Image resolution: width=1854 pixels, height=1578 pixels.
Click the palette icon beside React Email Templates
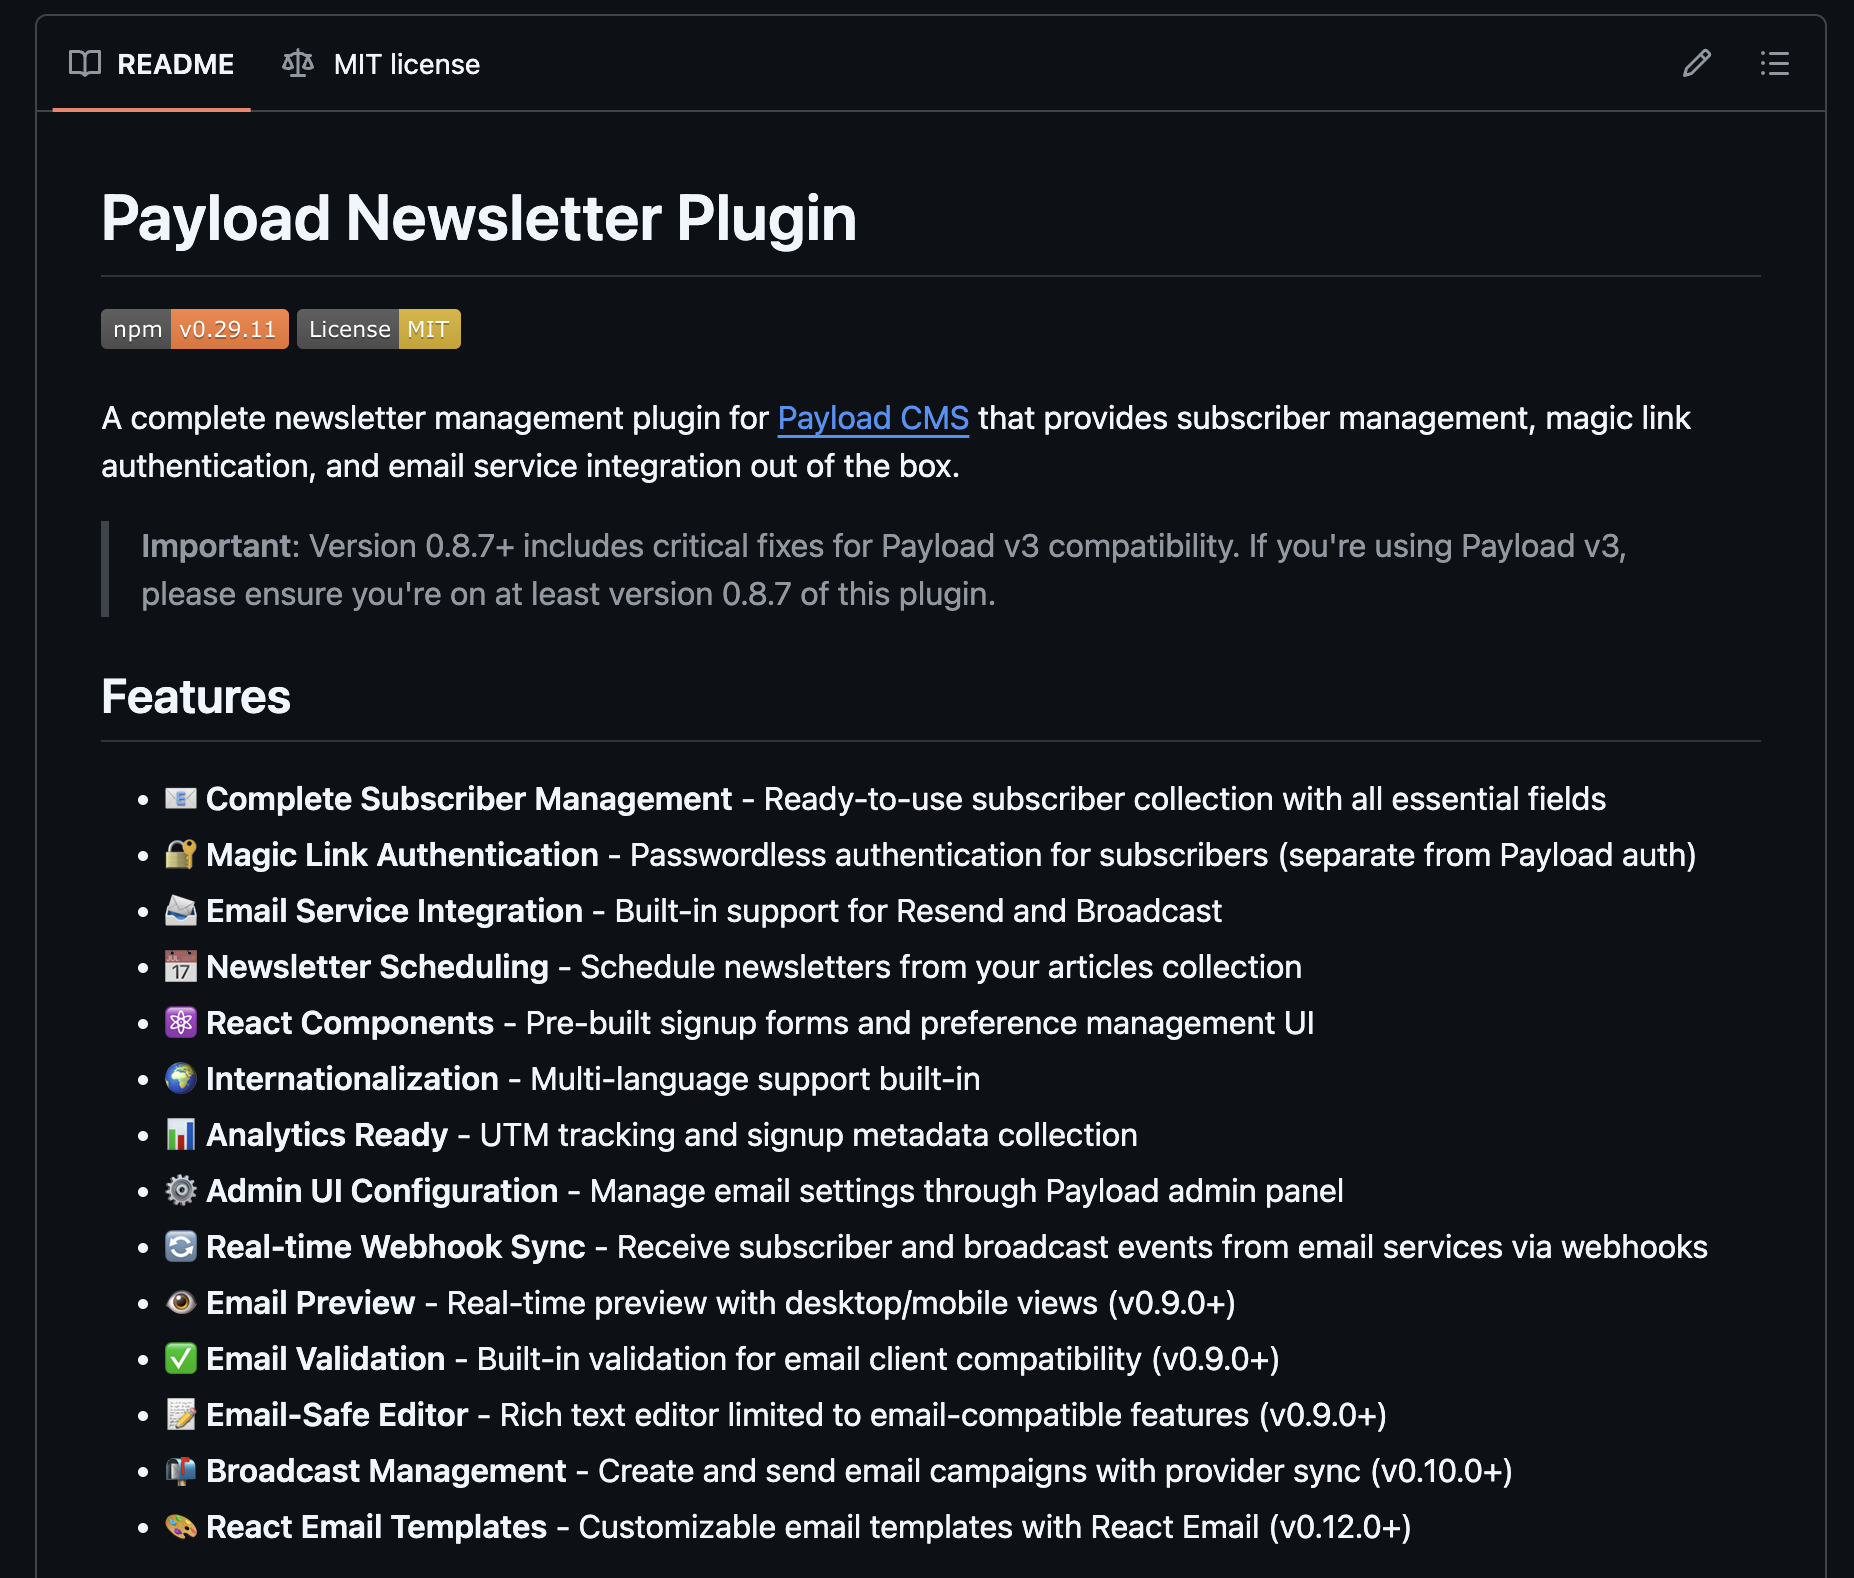coord(180,1526)
